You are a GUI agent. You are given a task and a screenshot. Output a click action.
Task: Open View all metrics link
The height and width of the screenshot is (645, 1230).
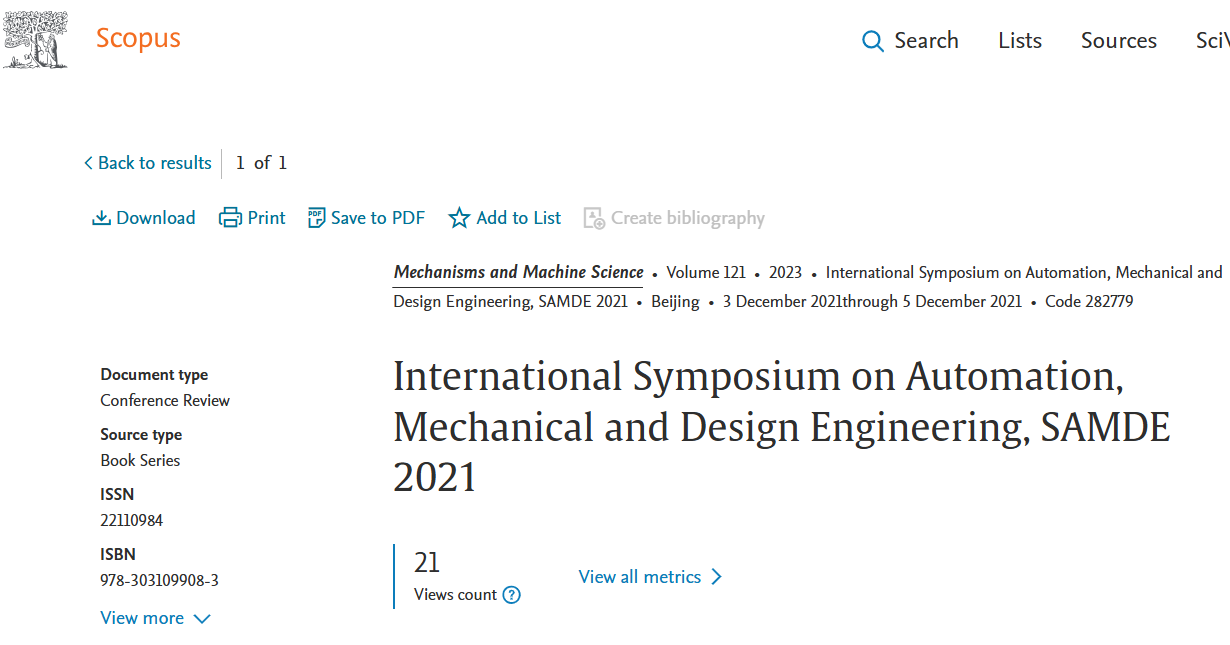[639, 577]
